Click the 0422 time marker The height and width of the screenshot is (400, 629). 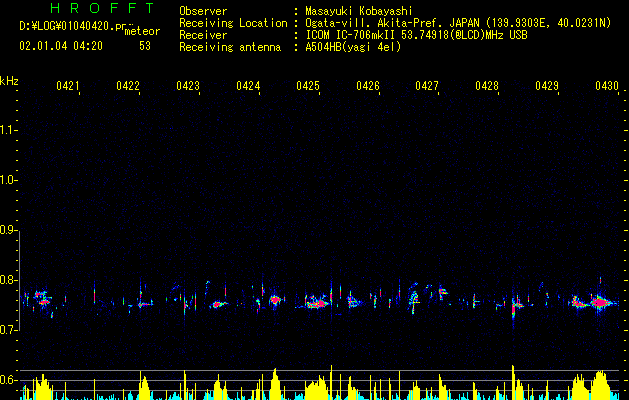point(128,86)
